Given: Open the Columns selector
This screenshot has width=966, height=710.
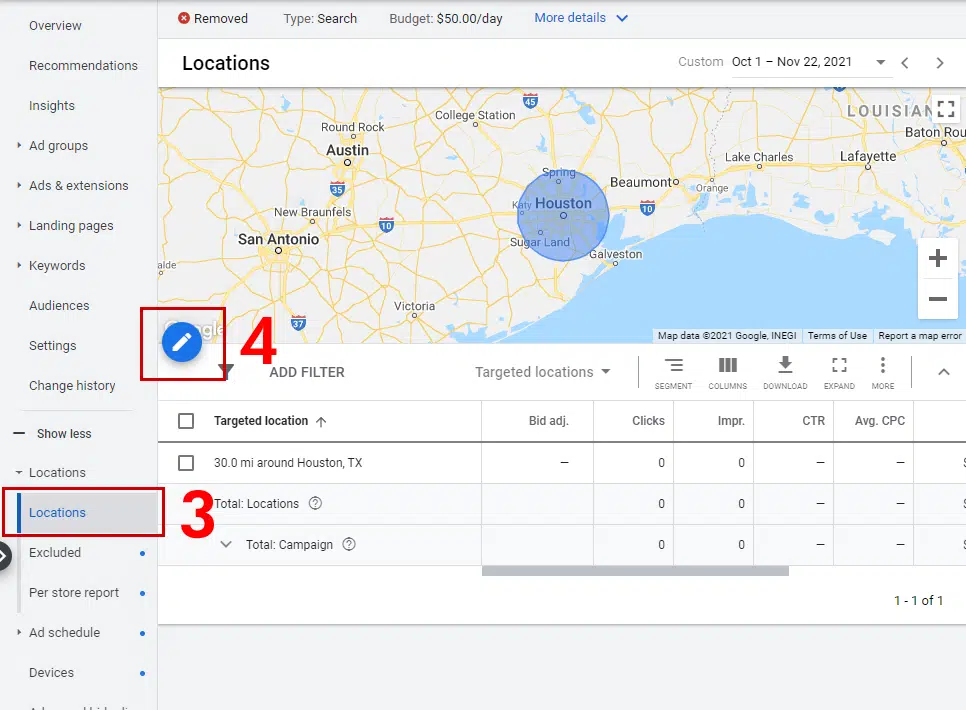Looking at the screenshot, I should (x=728, y=373).
